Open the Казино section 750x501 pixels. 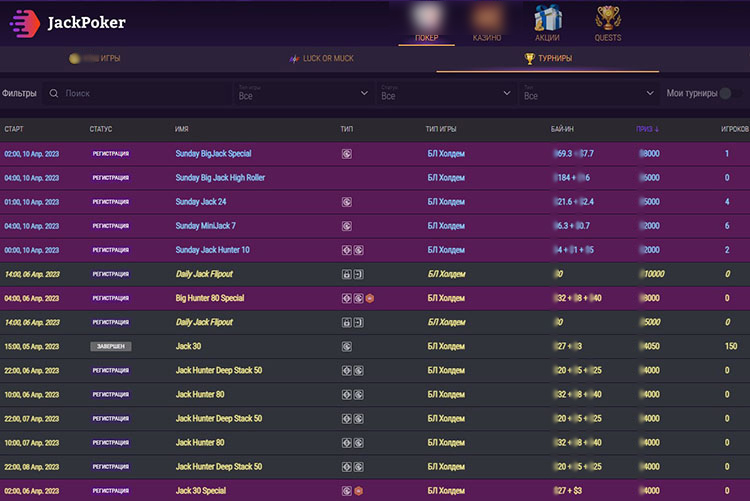coord(487,24)
